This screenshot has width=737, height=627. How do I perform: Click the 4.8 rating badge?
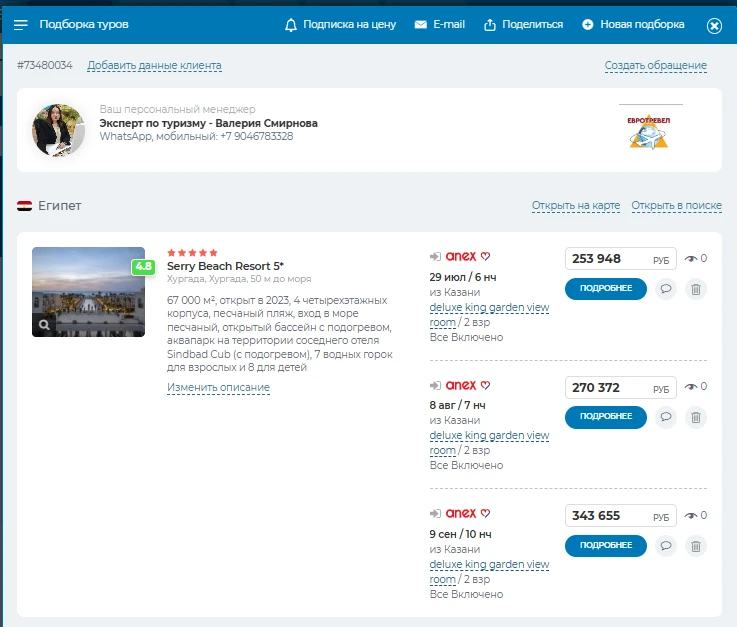click(x=143, y=266)
